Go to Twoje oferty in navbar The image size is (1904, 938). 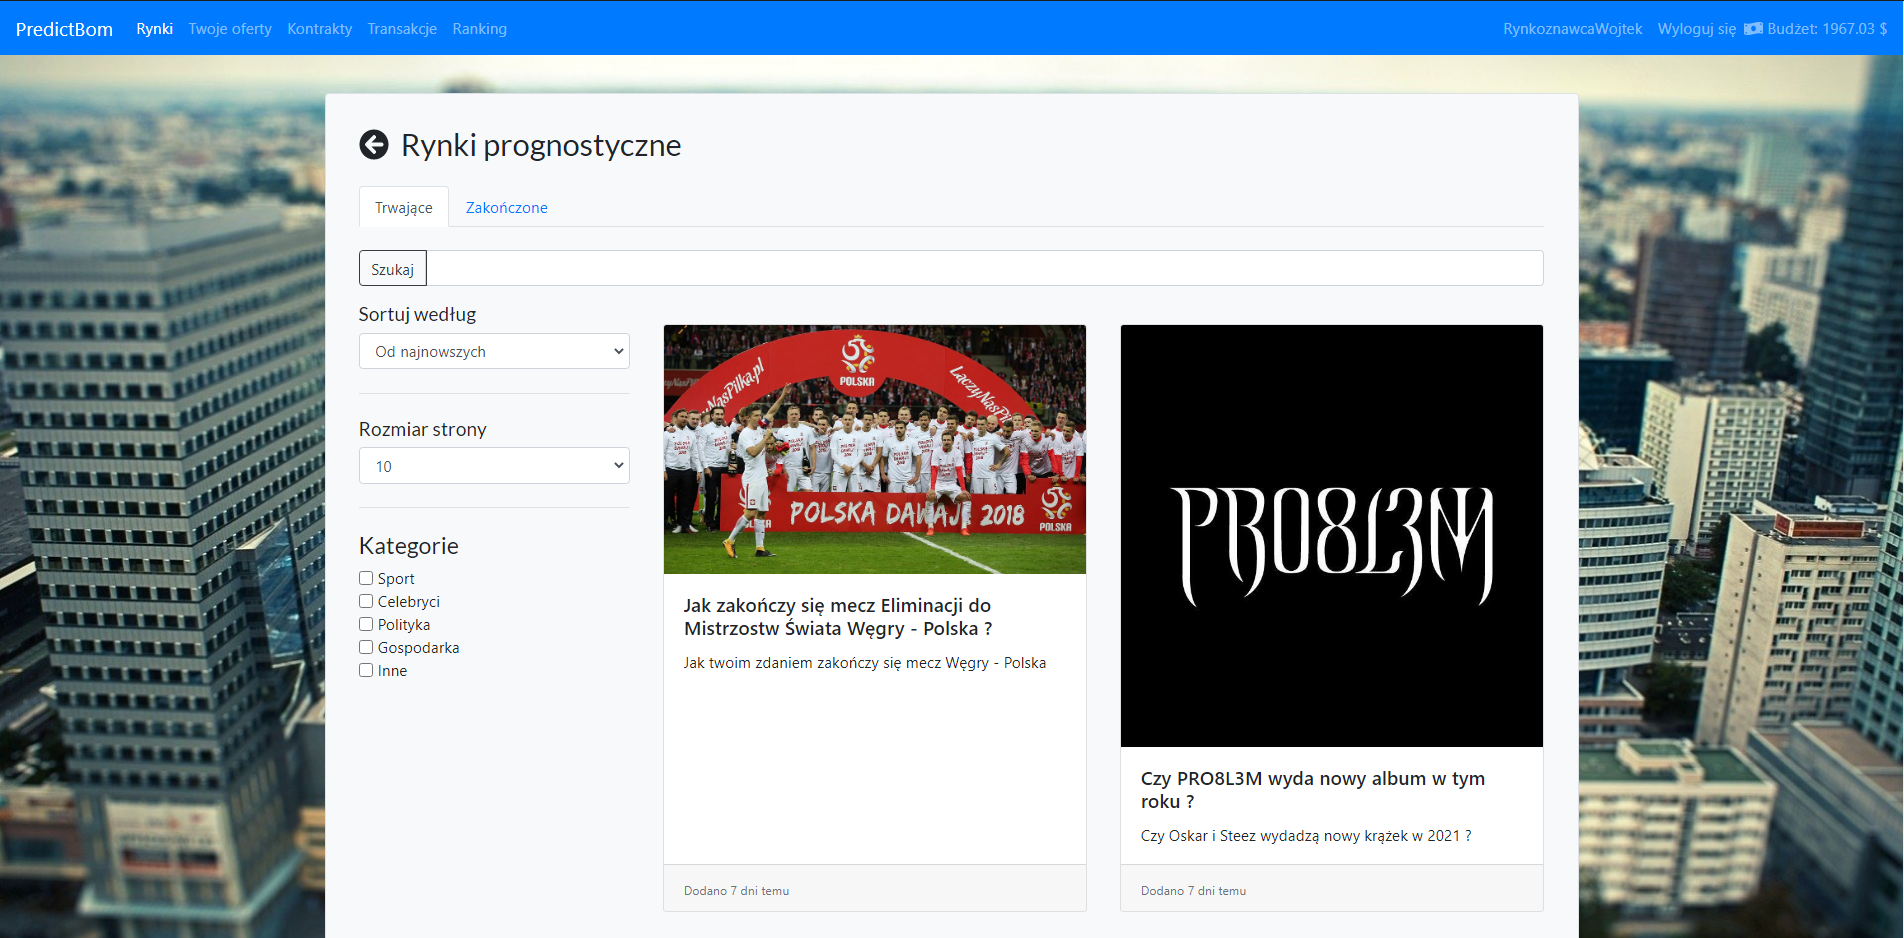point(230,29)
